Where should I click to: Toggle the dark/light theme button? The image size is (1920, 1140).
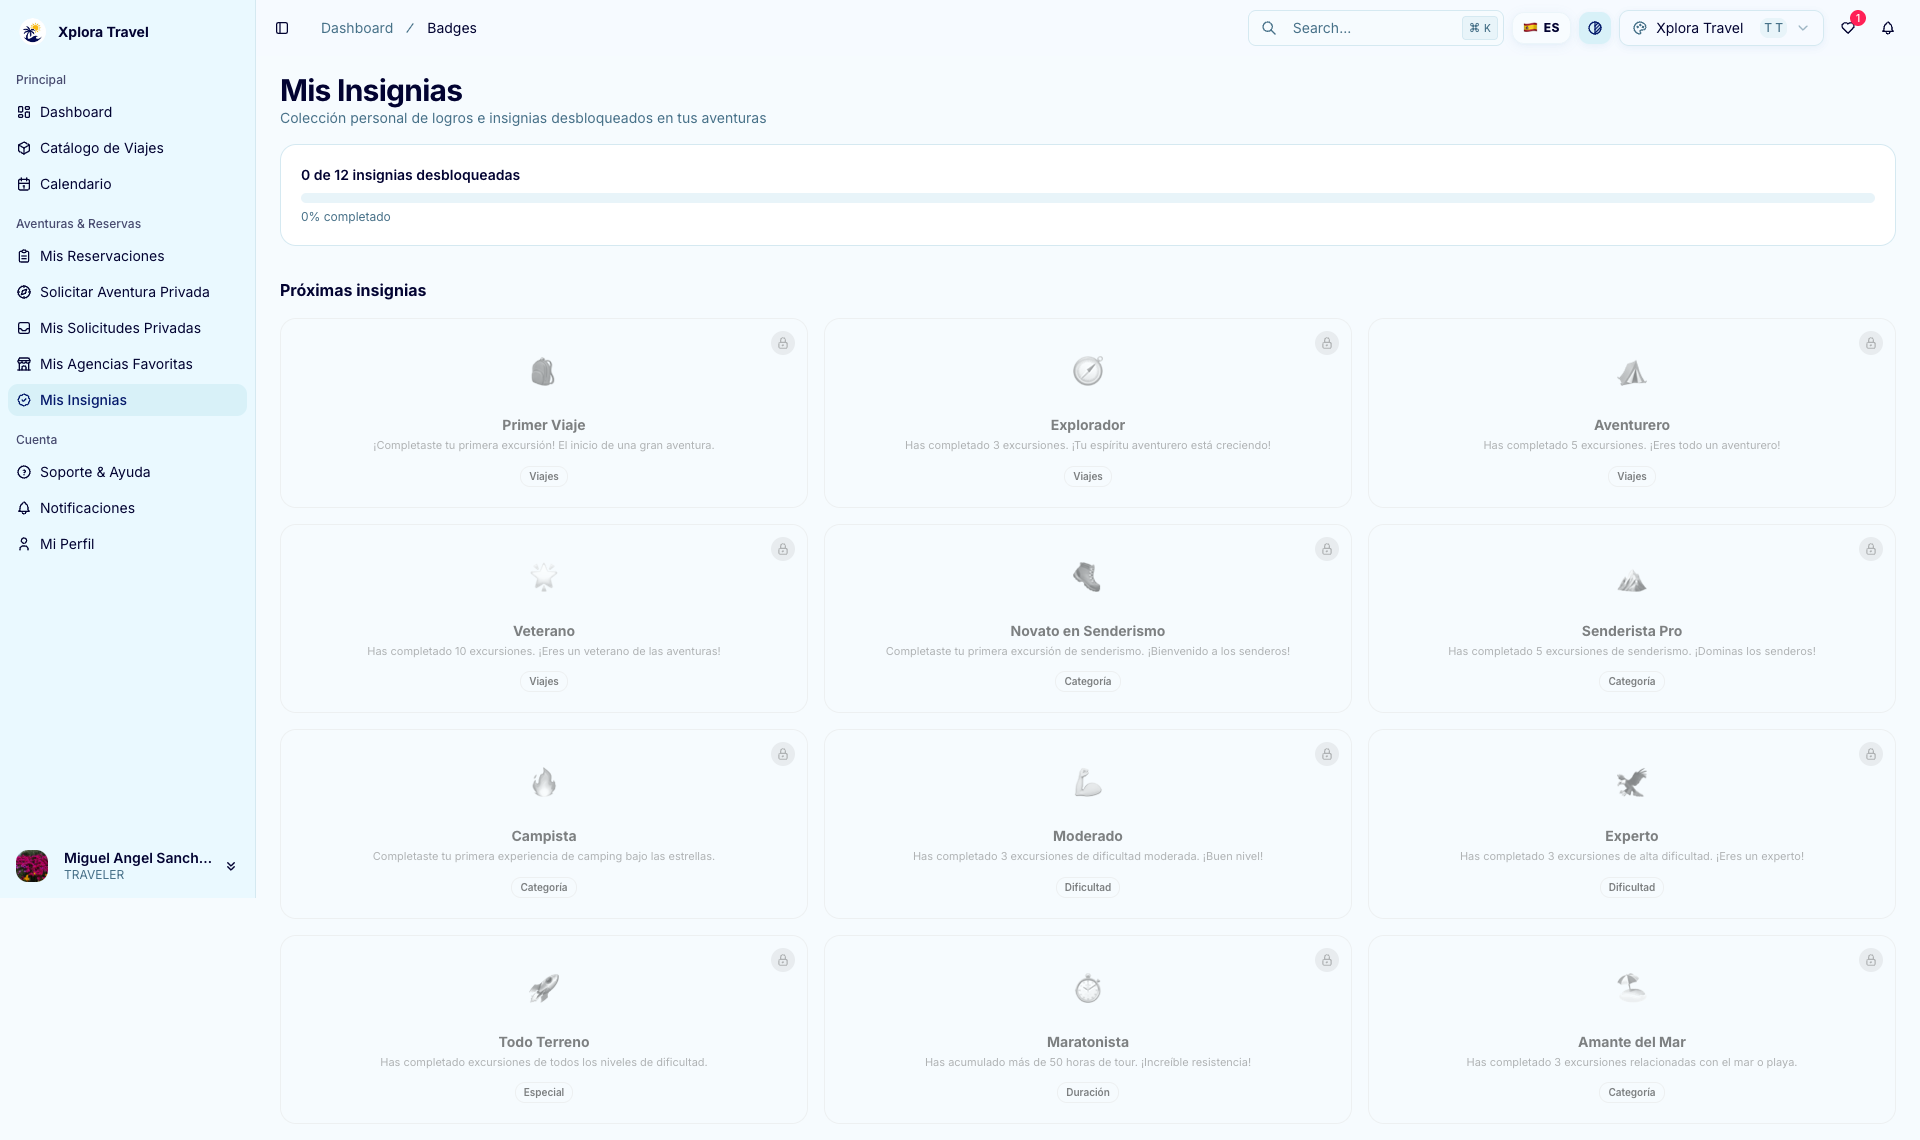pyautogui.click(x=1595, y=28)
